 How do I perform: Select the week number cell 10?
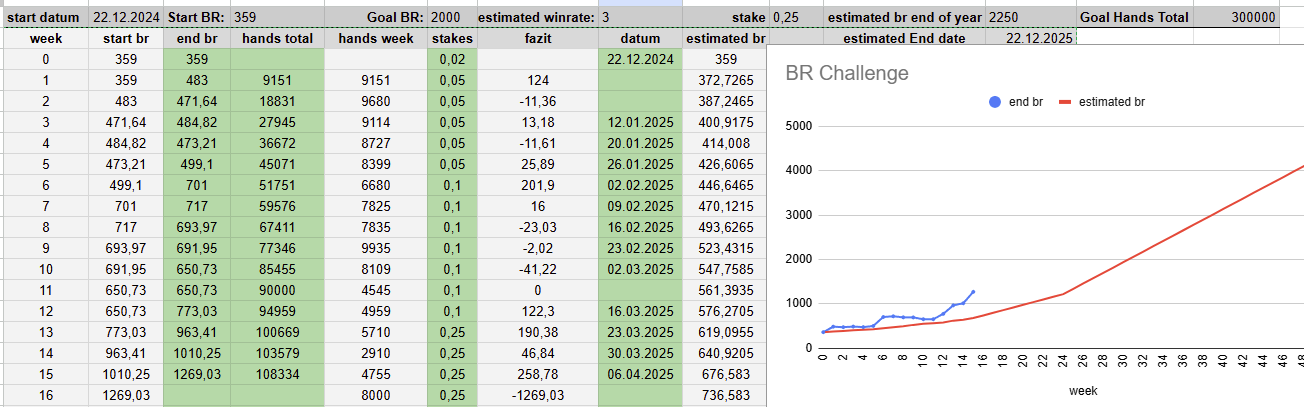[46, 269]
